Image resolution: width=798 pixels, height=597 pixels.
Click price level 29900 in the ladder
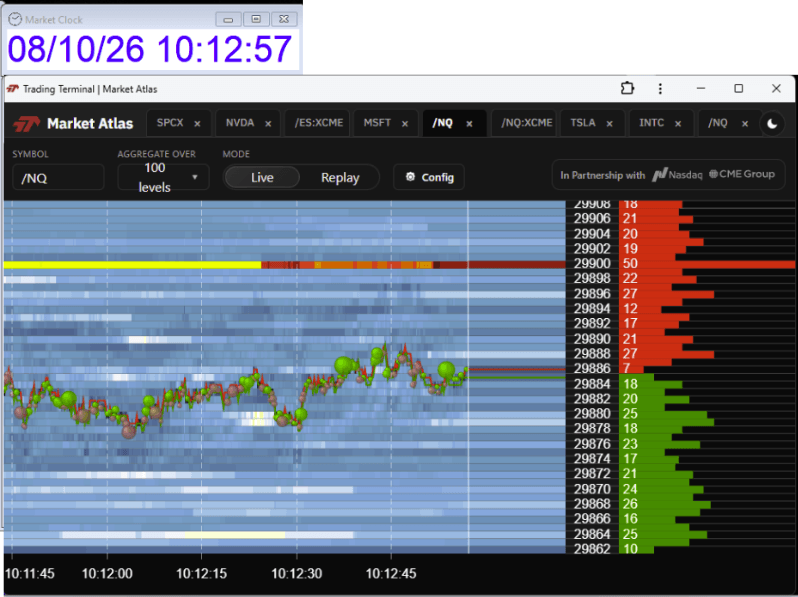point(592,264)
